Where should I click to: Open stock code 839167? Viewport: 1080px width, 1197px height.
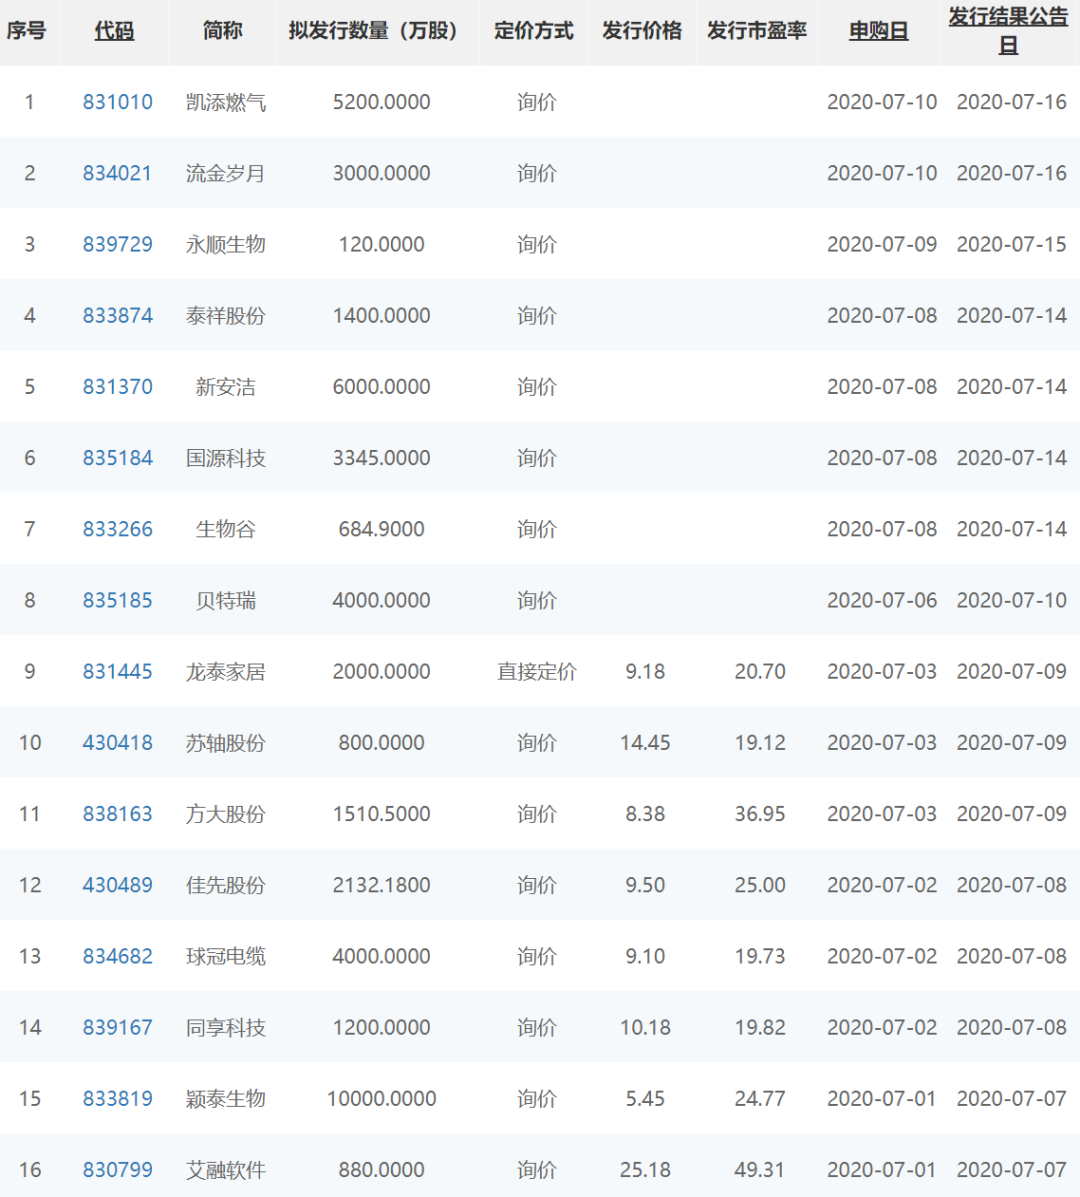118,1028
